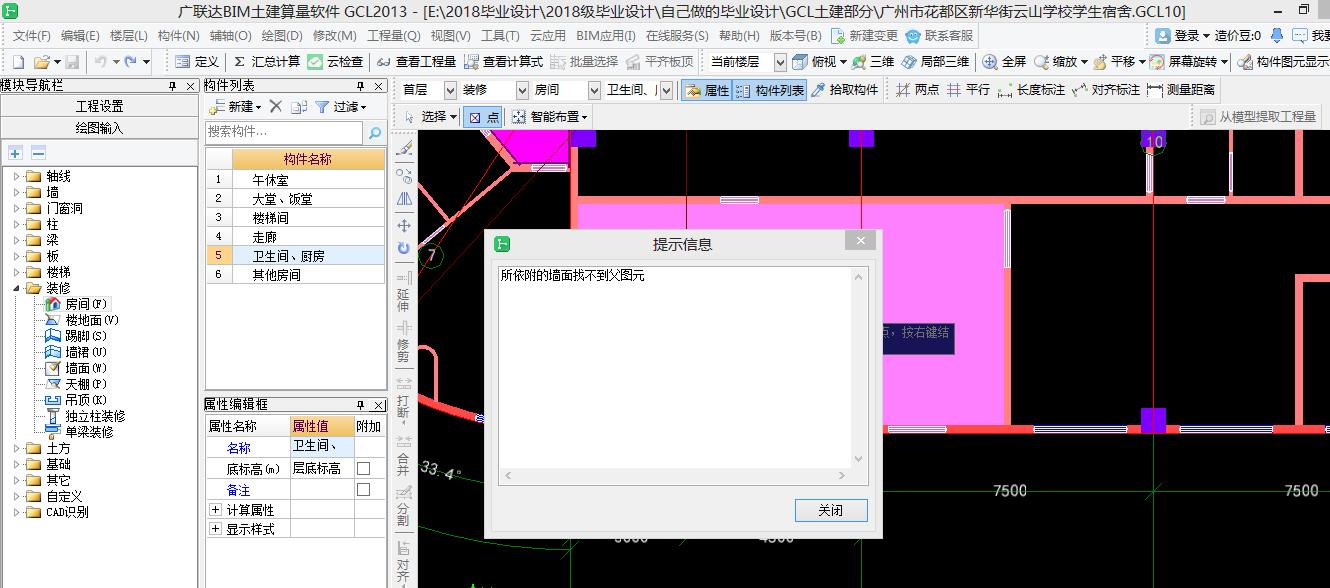Click the expand-all plus icon in navigation tree
The height and width of the screenshot is (588, 1330).
click(x=15, y=153)
